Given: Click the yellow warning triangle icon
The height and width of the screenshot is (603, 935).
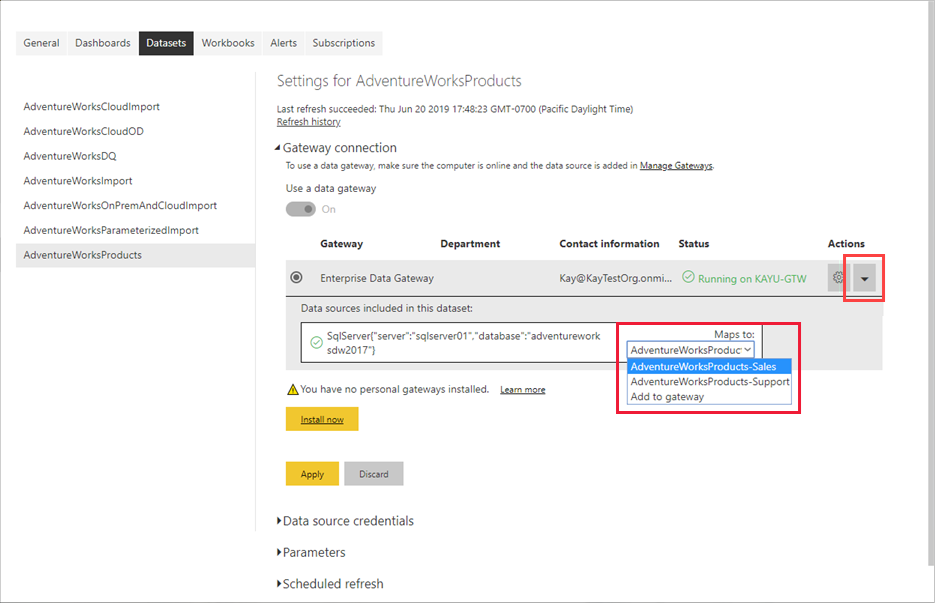Looking at the screenshot, I should click(x=292, y=389).
